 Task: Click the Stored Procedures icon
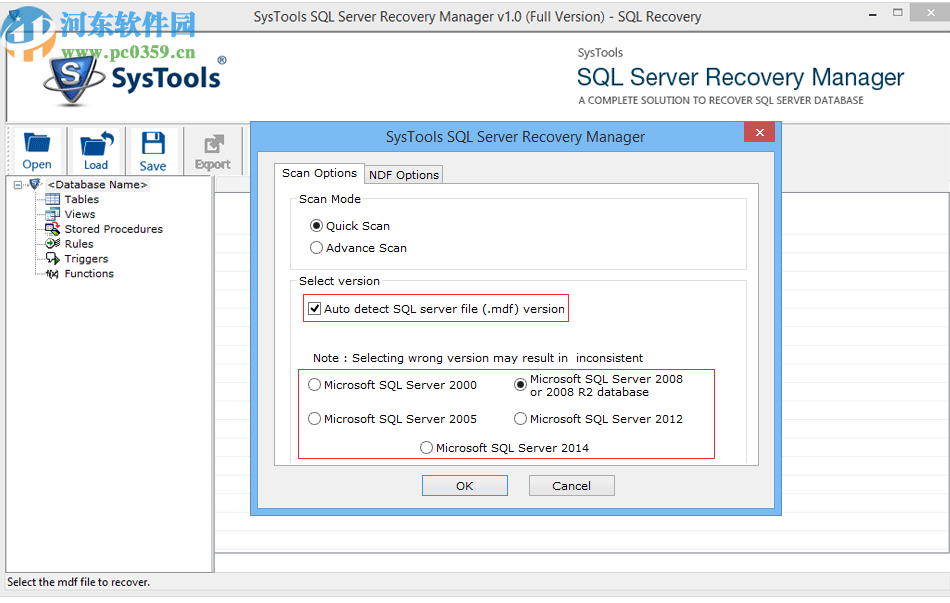coord(54,229)
